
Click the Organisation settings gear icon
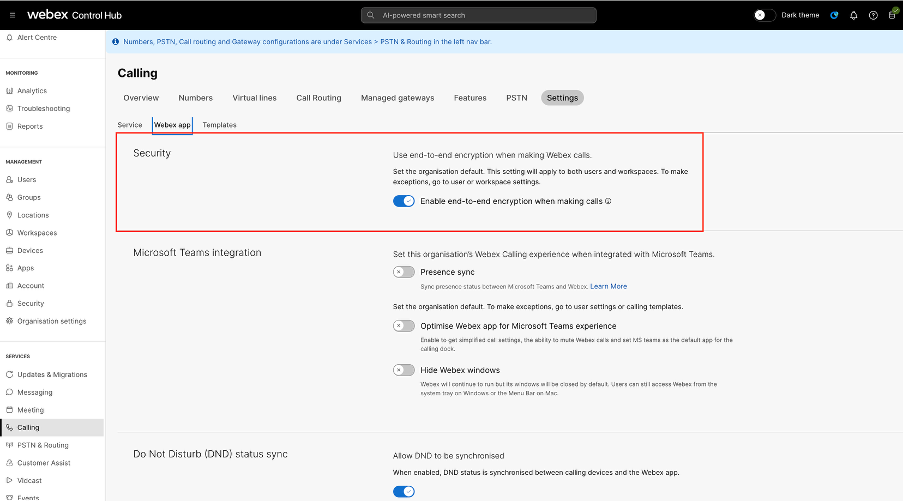[x=9, y=321]
